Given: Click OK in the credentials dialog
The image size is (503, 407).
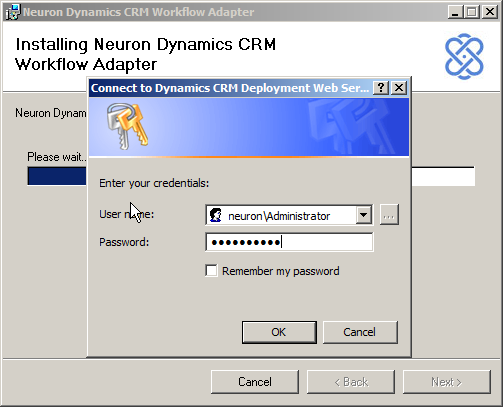Looking at the screenshot, I should [279, 332].
